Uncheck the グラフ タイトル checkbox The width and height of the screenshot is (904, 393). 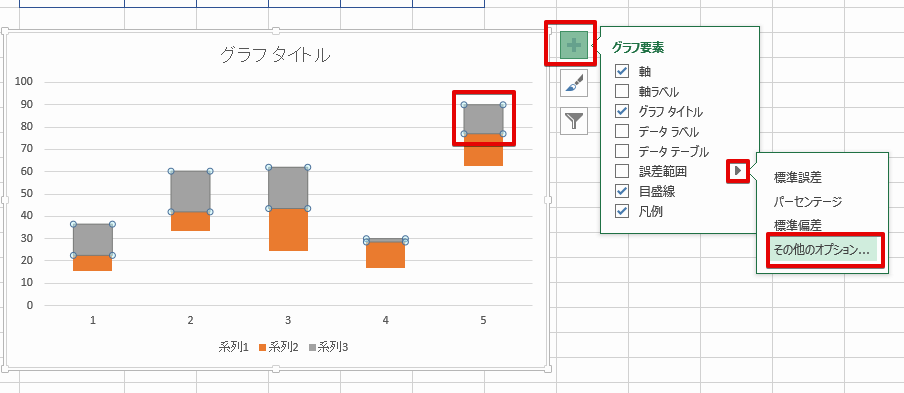(x=622, y=111)
